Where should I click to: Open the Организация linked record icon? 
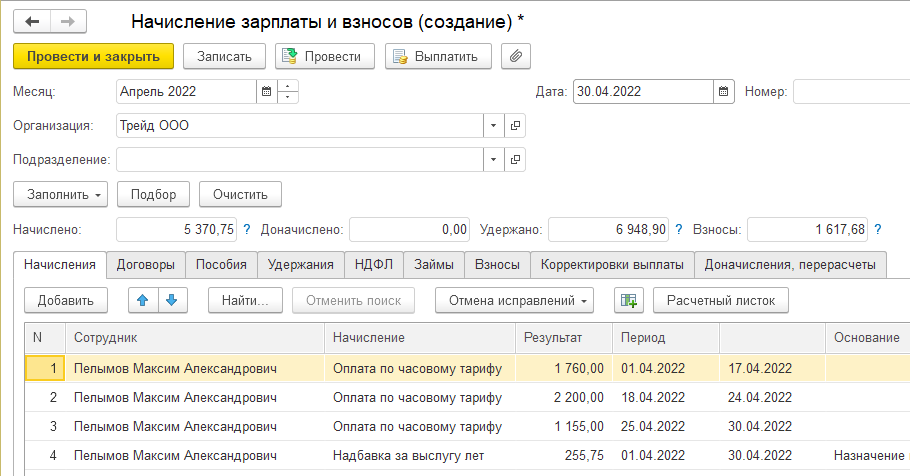click(516, 126)
